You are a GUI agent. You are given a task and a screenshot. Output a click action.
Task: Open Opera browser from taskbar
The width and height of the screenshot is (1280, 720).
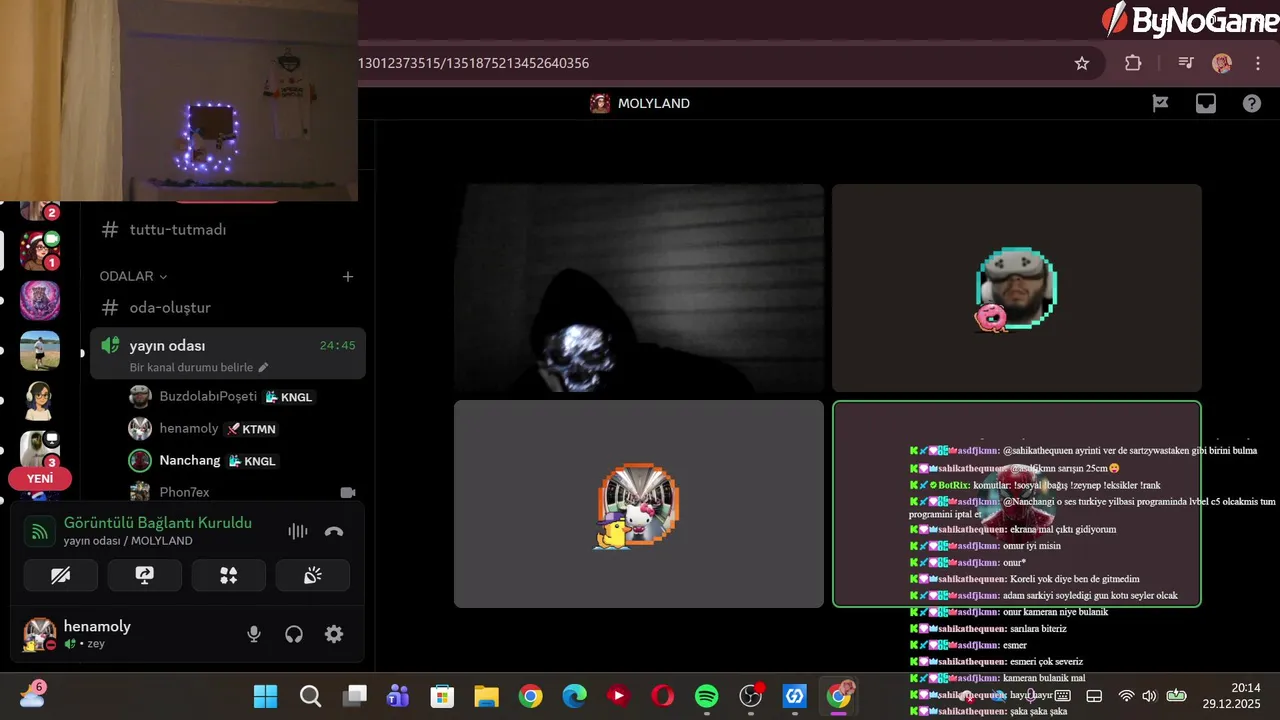pos(662,696)
